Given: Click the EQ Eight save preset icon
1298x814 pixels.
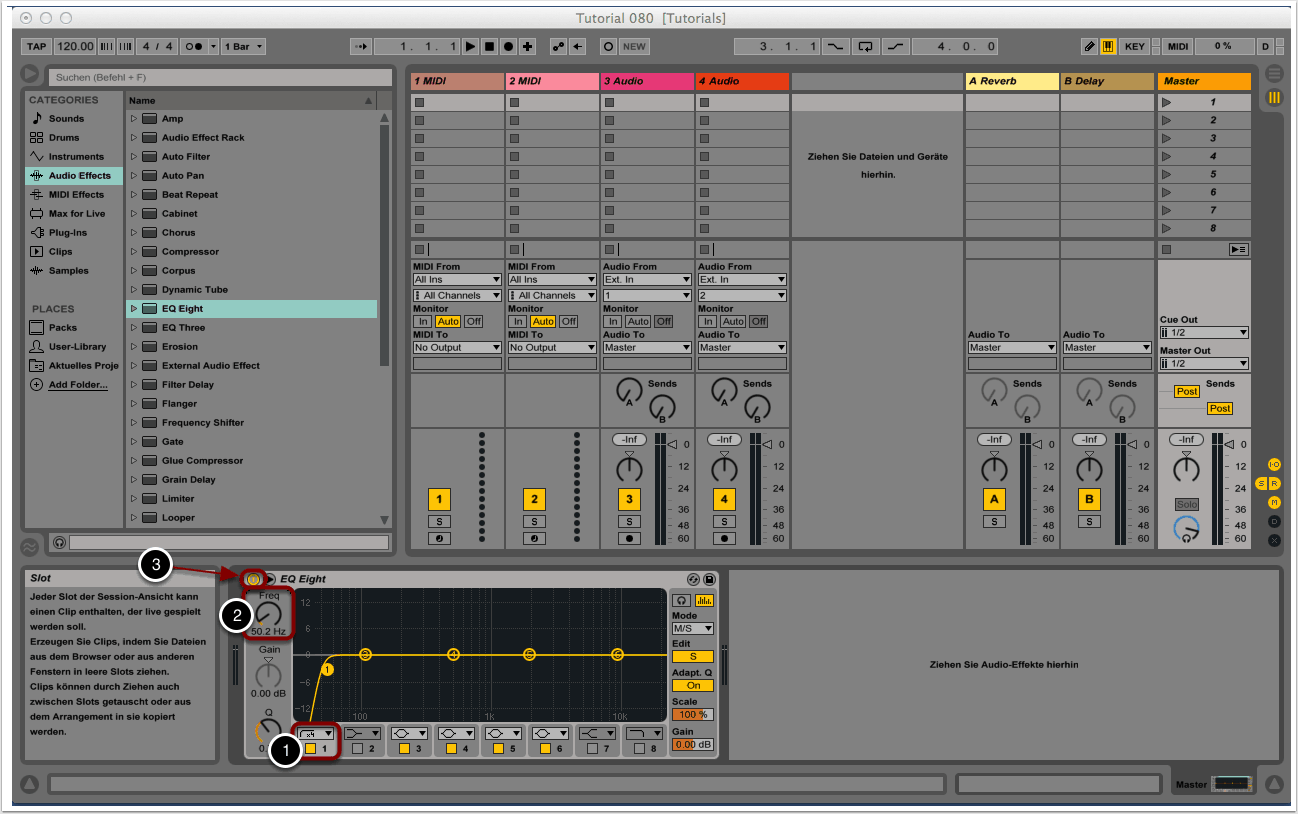Looking at the screenshot, I should click(709, 579).
